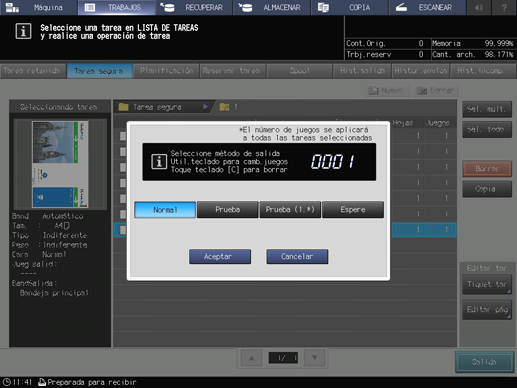Open the ESCANEAR tab
This screenshot has width=517, height=388.
(427, 7)
